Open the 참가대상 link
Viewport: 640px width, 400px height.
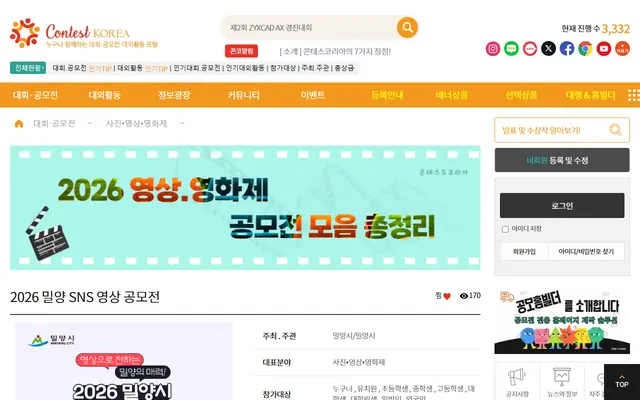pyautogui.click(x=282, y=68)
